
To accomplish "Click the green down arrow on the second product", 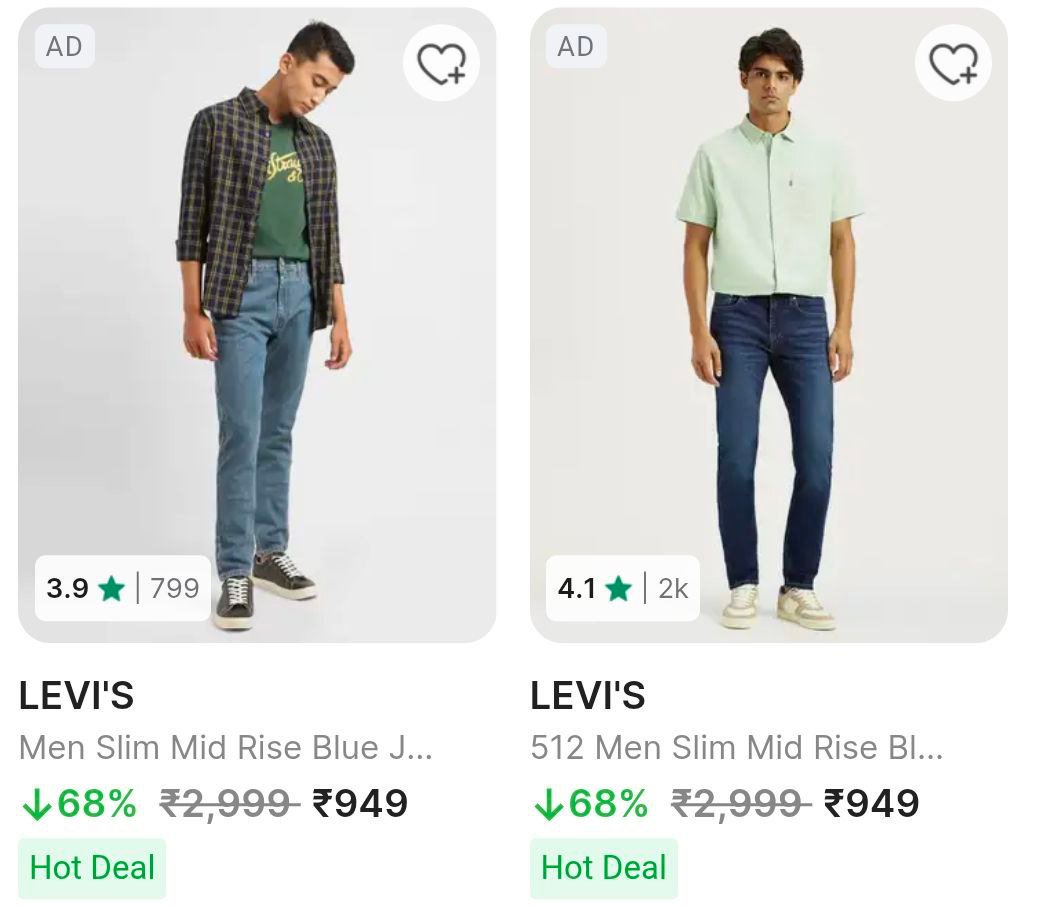I will [548, 805].
